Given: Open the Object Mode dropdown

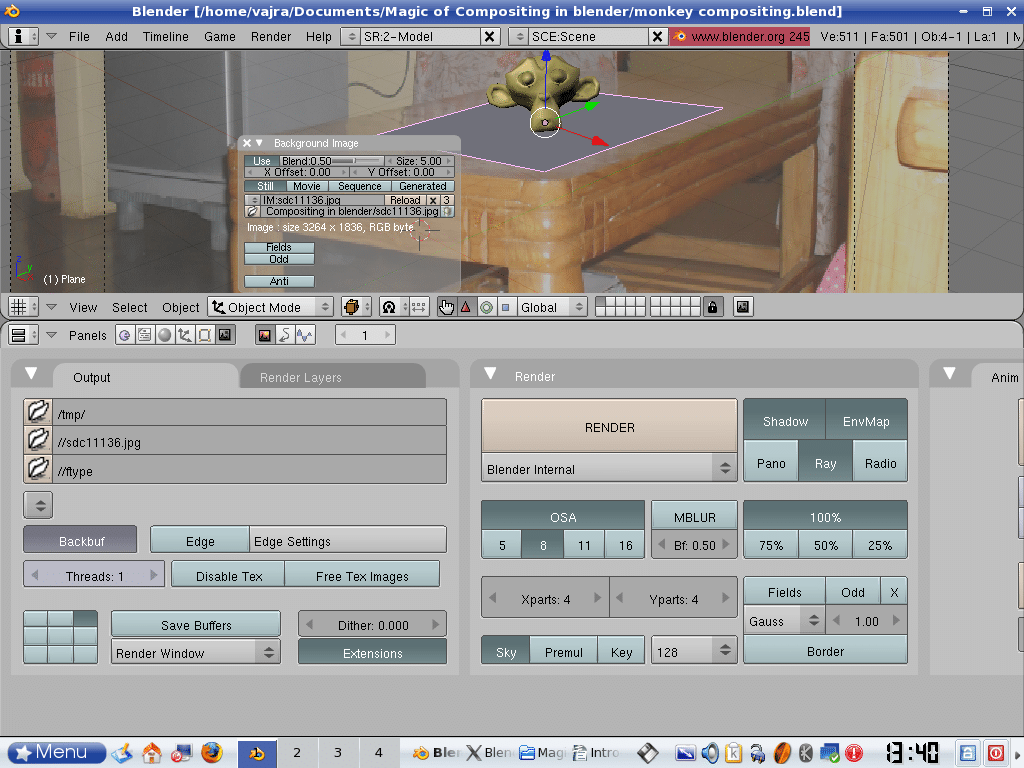Looking at the screenshot, I should pos(270,307).
